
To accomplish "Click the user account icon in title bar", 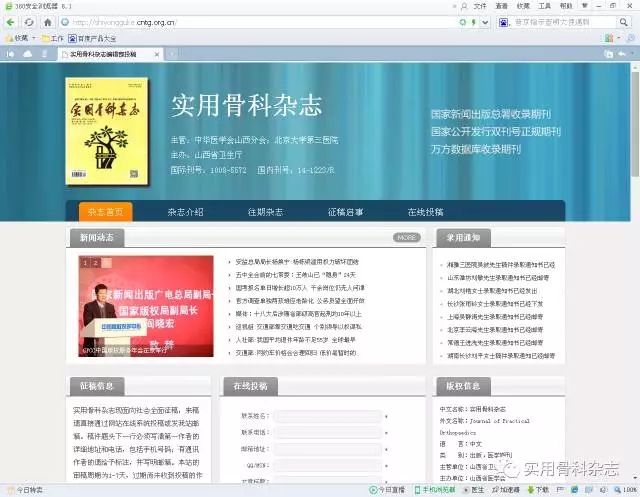I will pos(464,6).
